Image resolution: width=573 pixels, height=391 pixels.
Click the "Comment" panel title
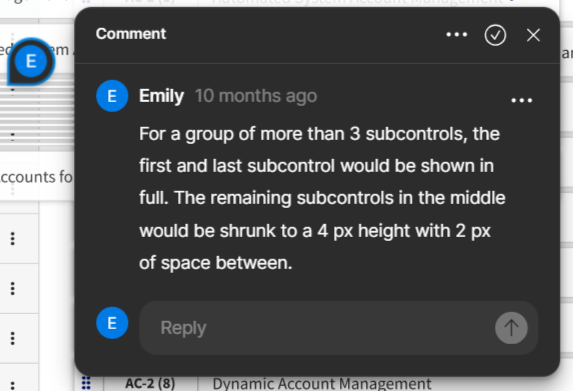tap(131, 34)
